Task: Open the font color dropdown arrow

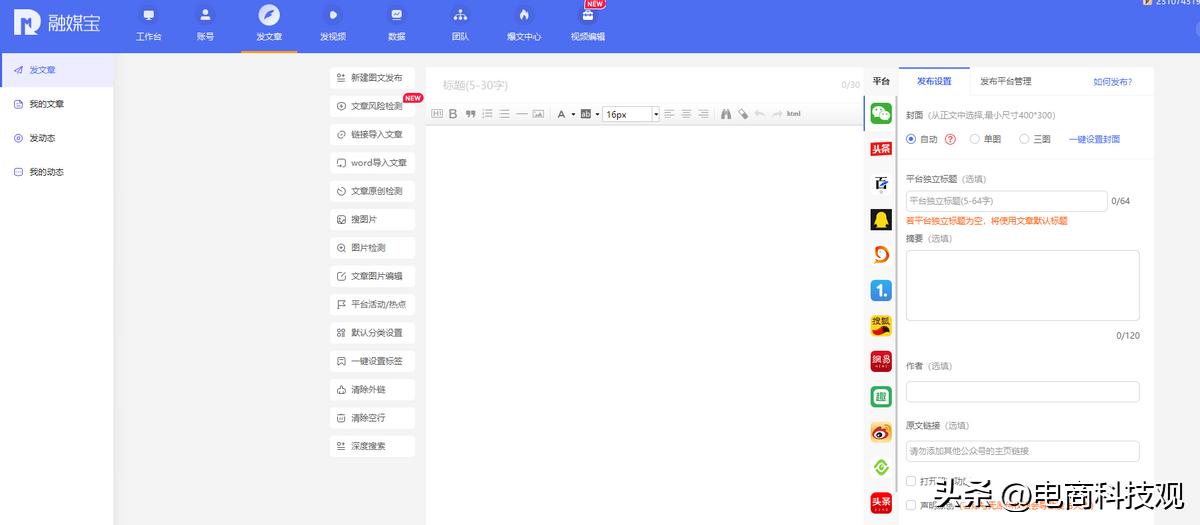Action: coord(573,114)
